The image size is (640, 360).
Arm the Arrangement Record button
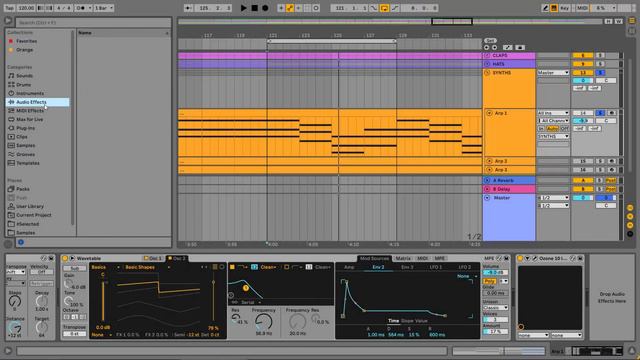pos(265,8)
